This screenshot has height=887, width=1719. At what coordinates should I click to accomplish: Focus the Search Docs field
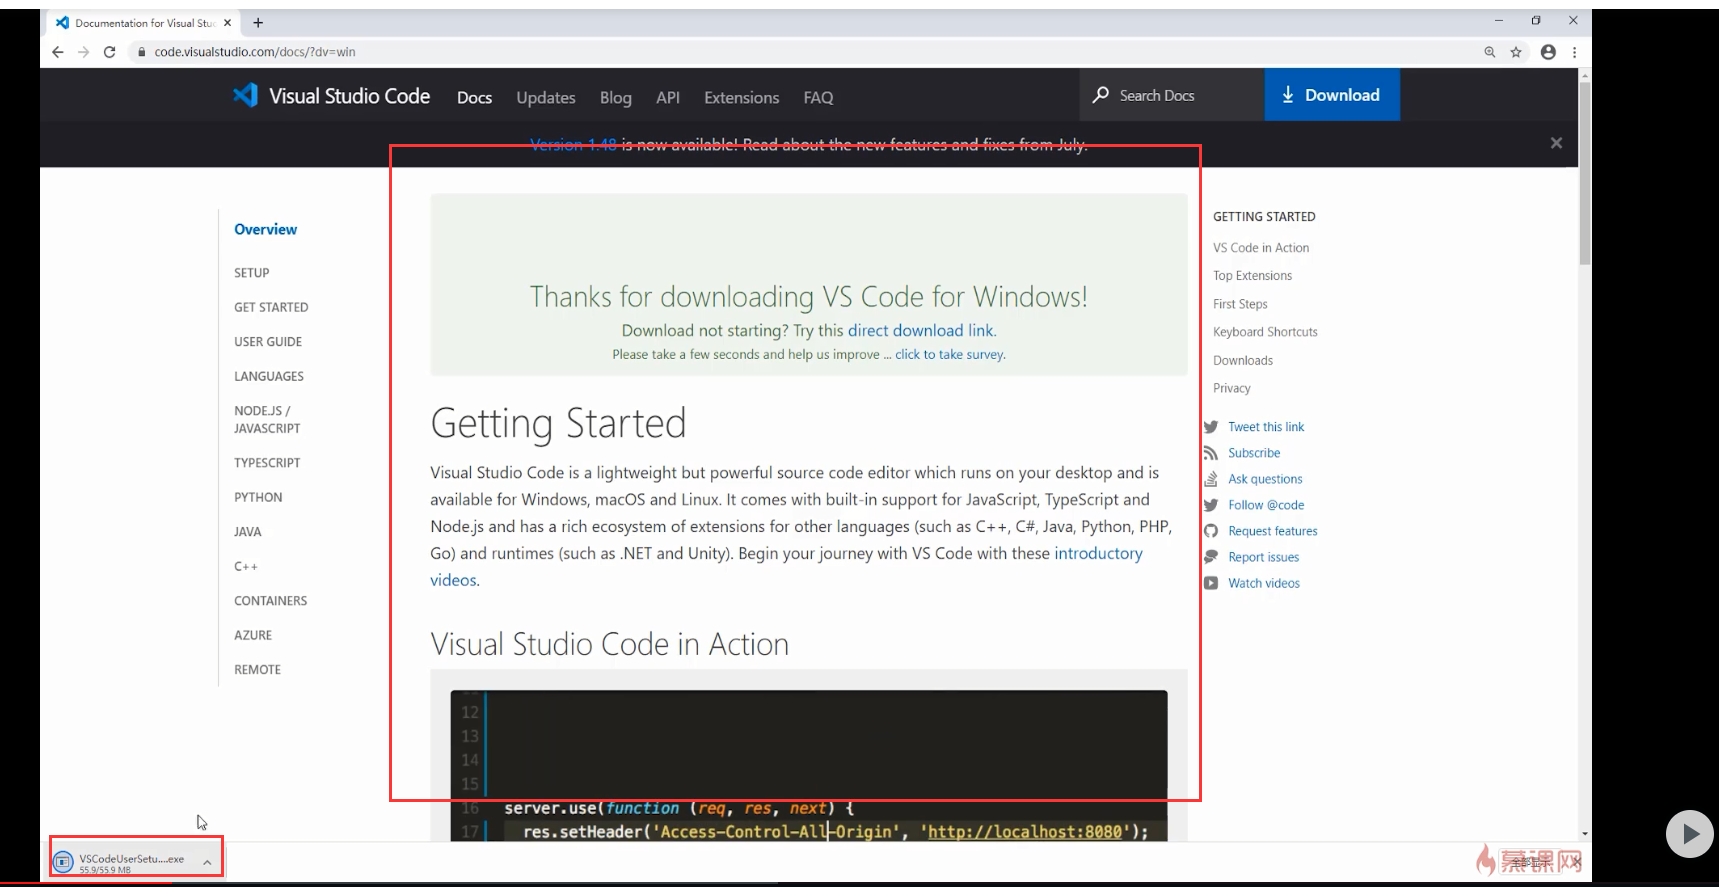tap(1172, 95)
